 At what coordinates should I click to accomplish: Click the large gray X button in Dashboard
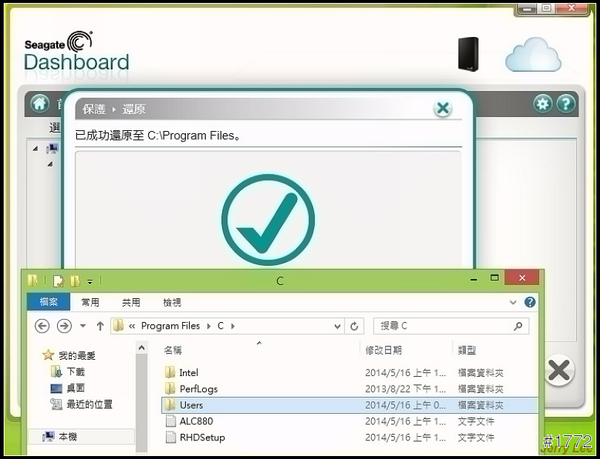click(x=559, y=370)
